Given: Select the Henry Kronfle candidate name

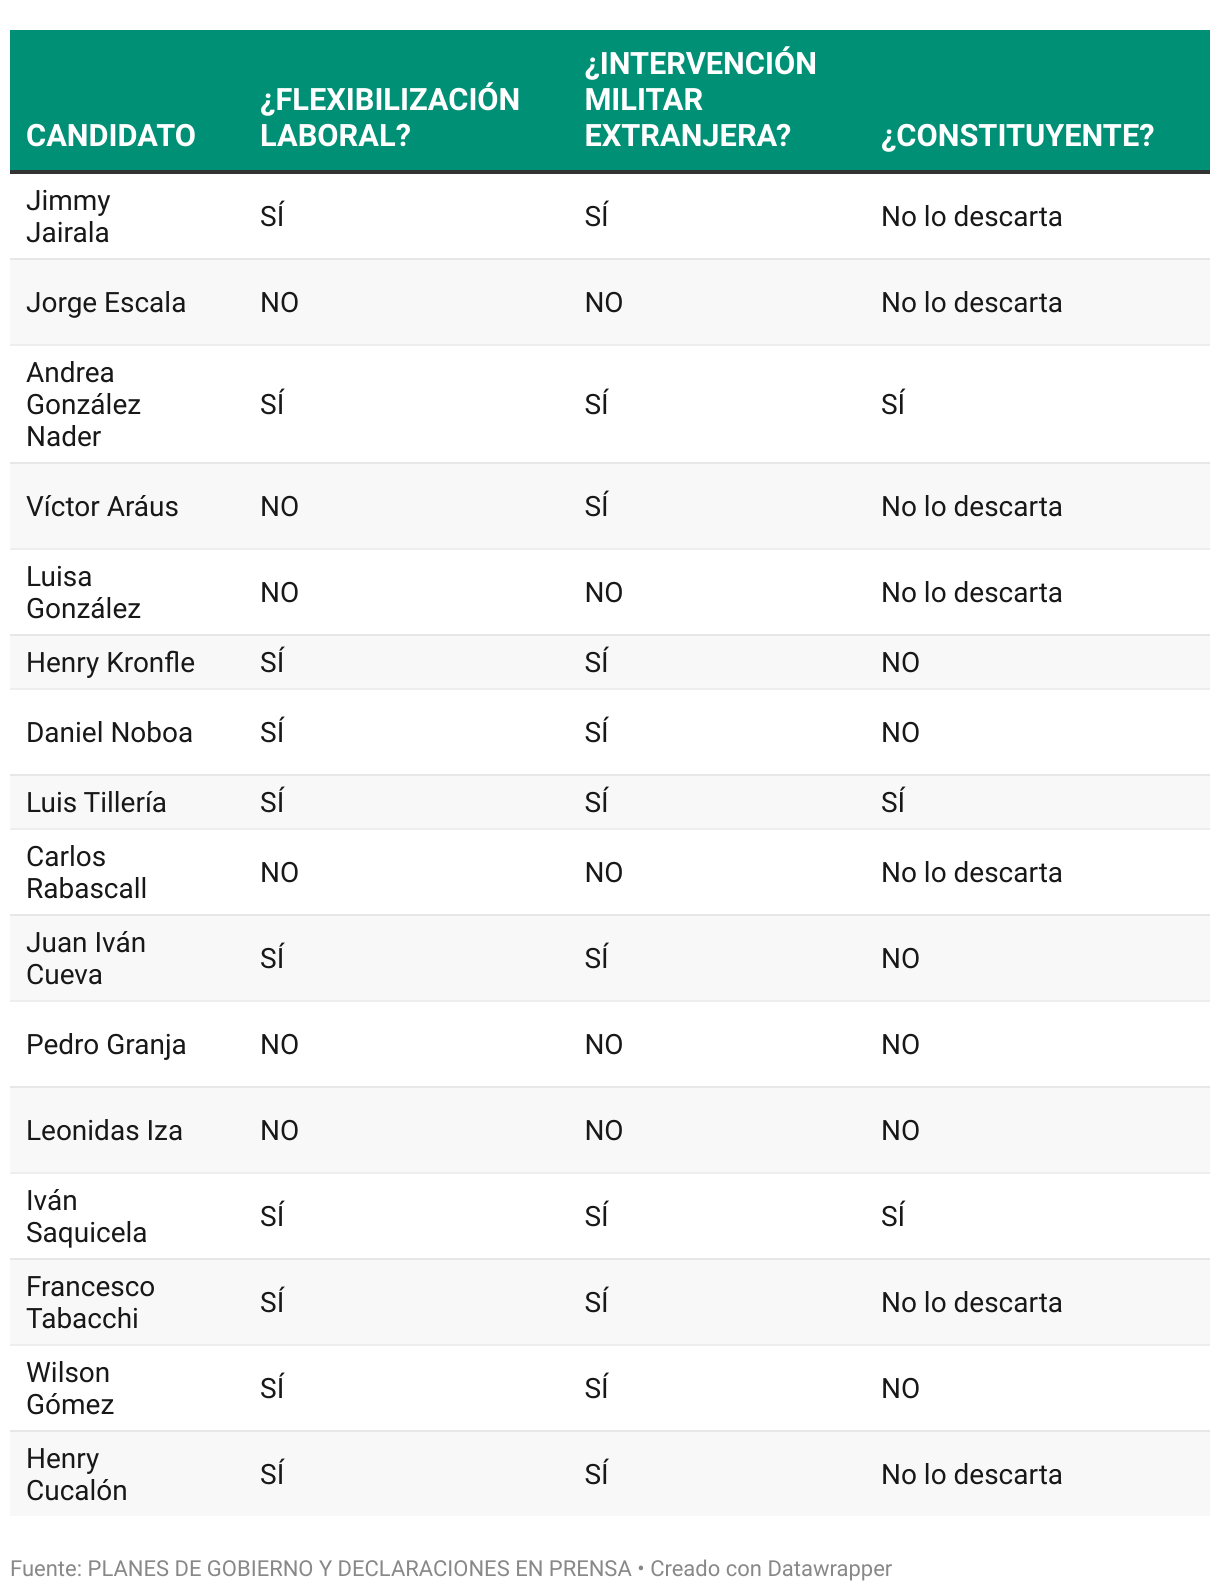Looking at the screenshot, I should 110,662.
